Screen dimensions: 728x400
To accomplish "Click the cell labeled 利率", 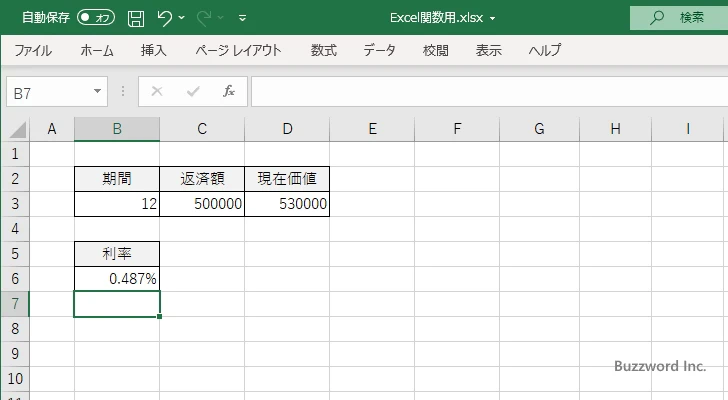I will [117, 254].
